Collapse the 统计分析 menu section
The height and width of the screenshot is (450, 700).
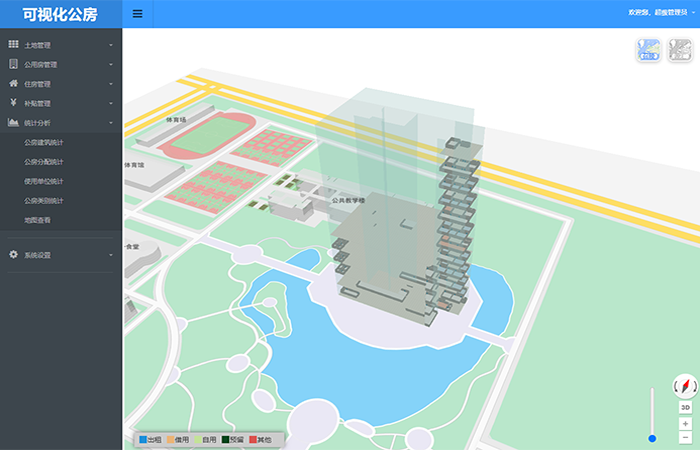tap(111, 122)
